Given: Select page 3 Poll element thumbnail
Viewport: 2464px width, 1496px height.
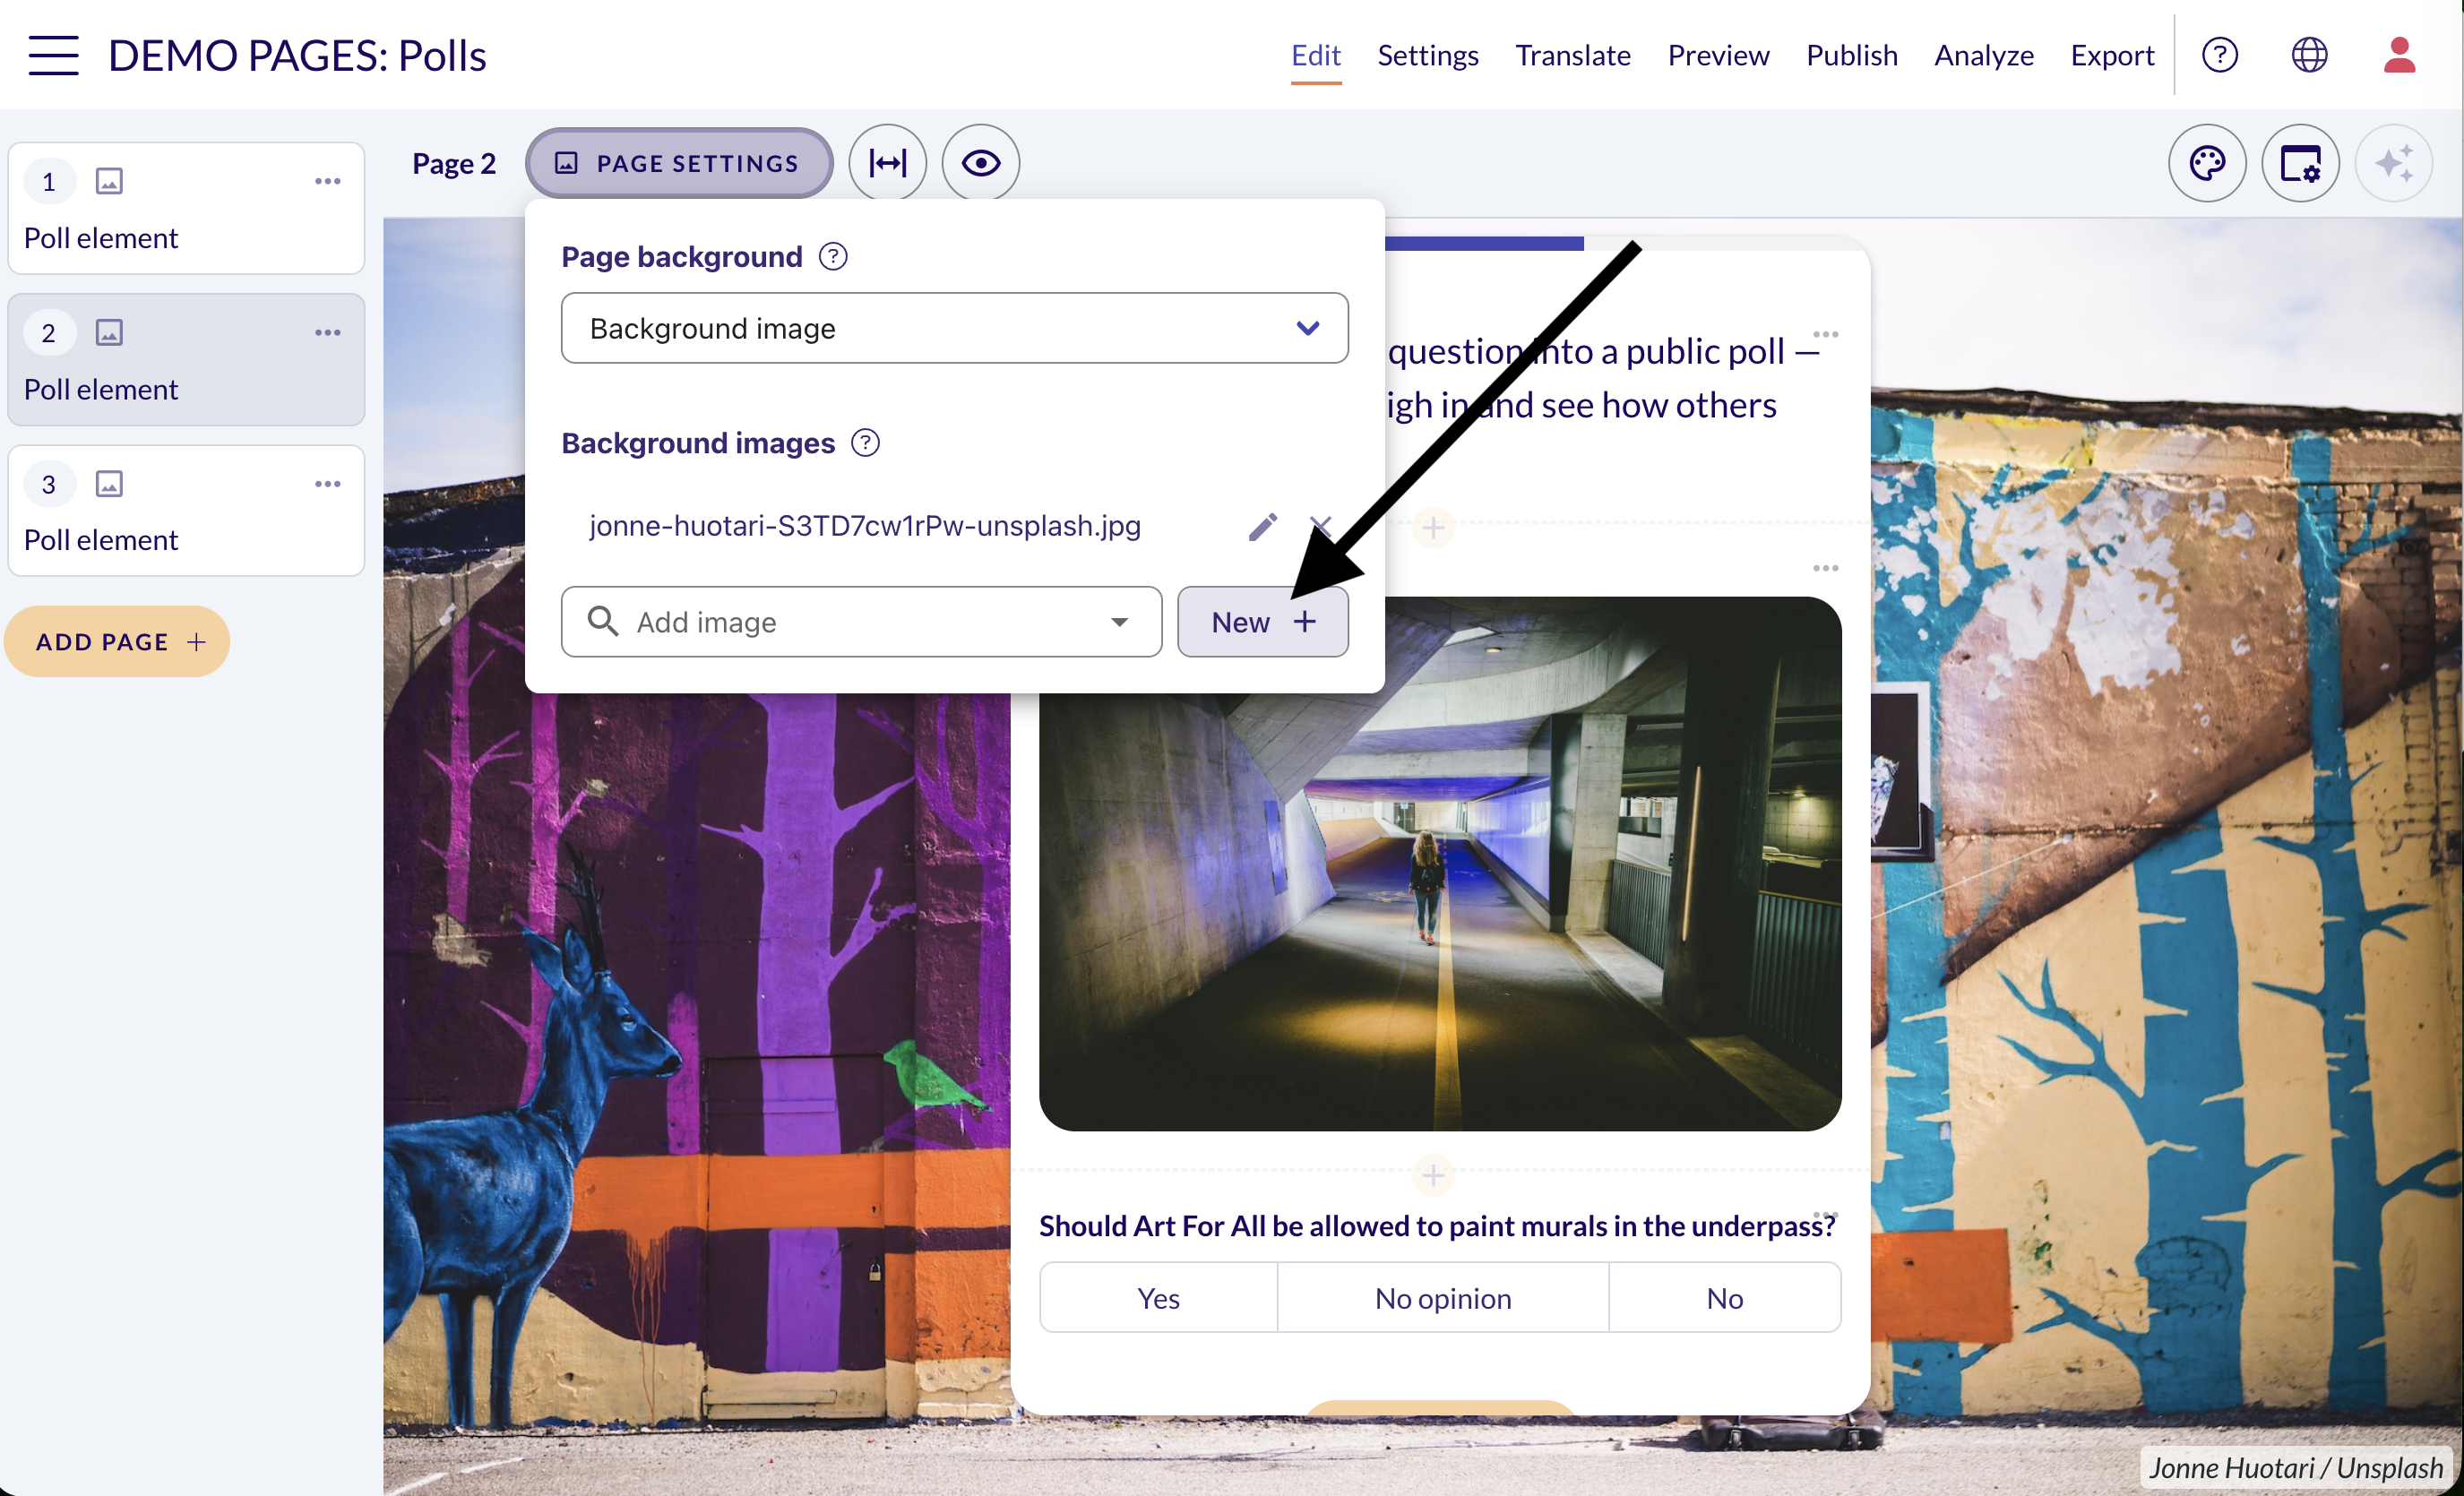Looking at the screenshot, I should coord(186,511).
